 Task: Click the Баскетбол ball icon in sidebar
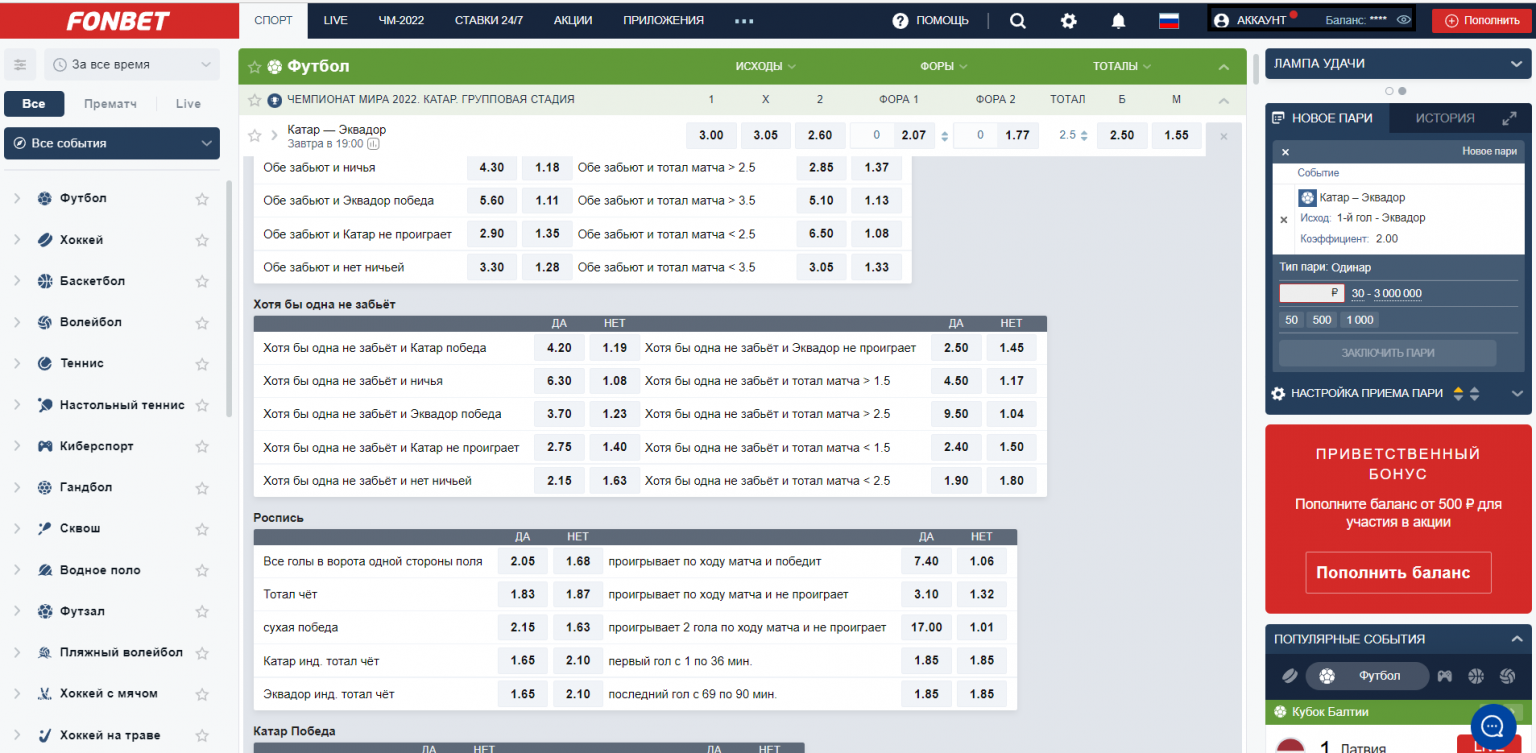pyautogui.click(x=44, y=281)
